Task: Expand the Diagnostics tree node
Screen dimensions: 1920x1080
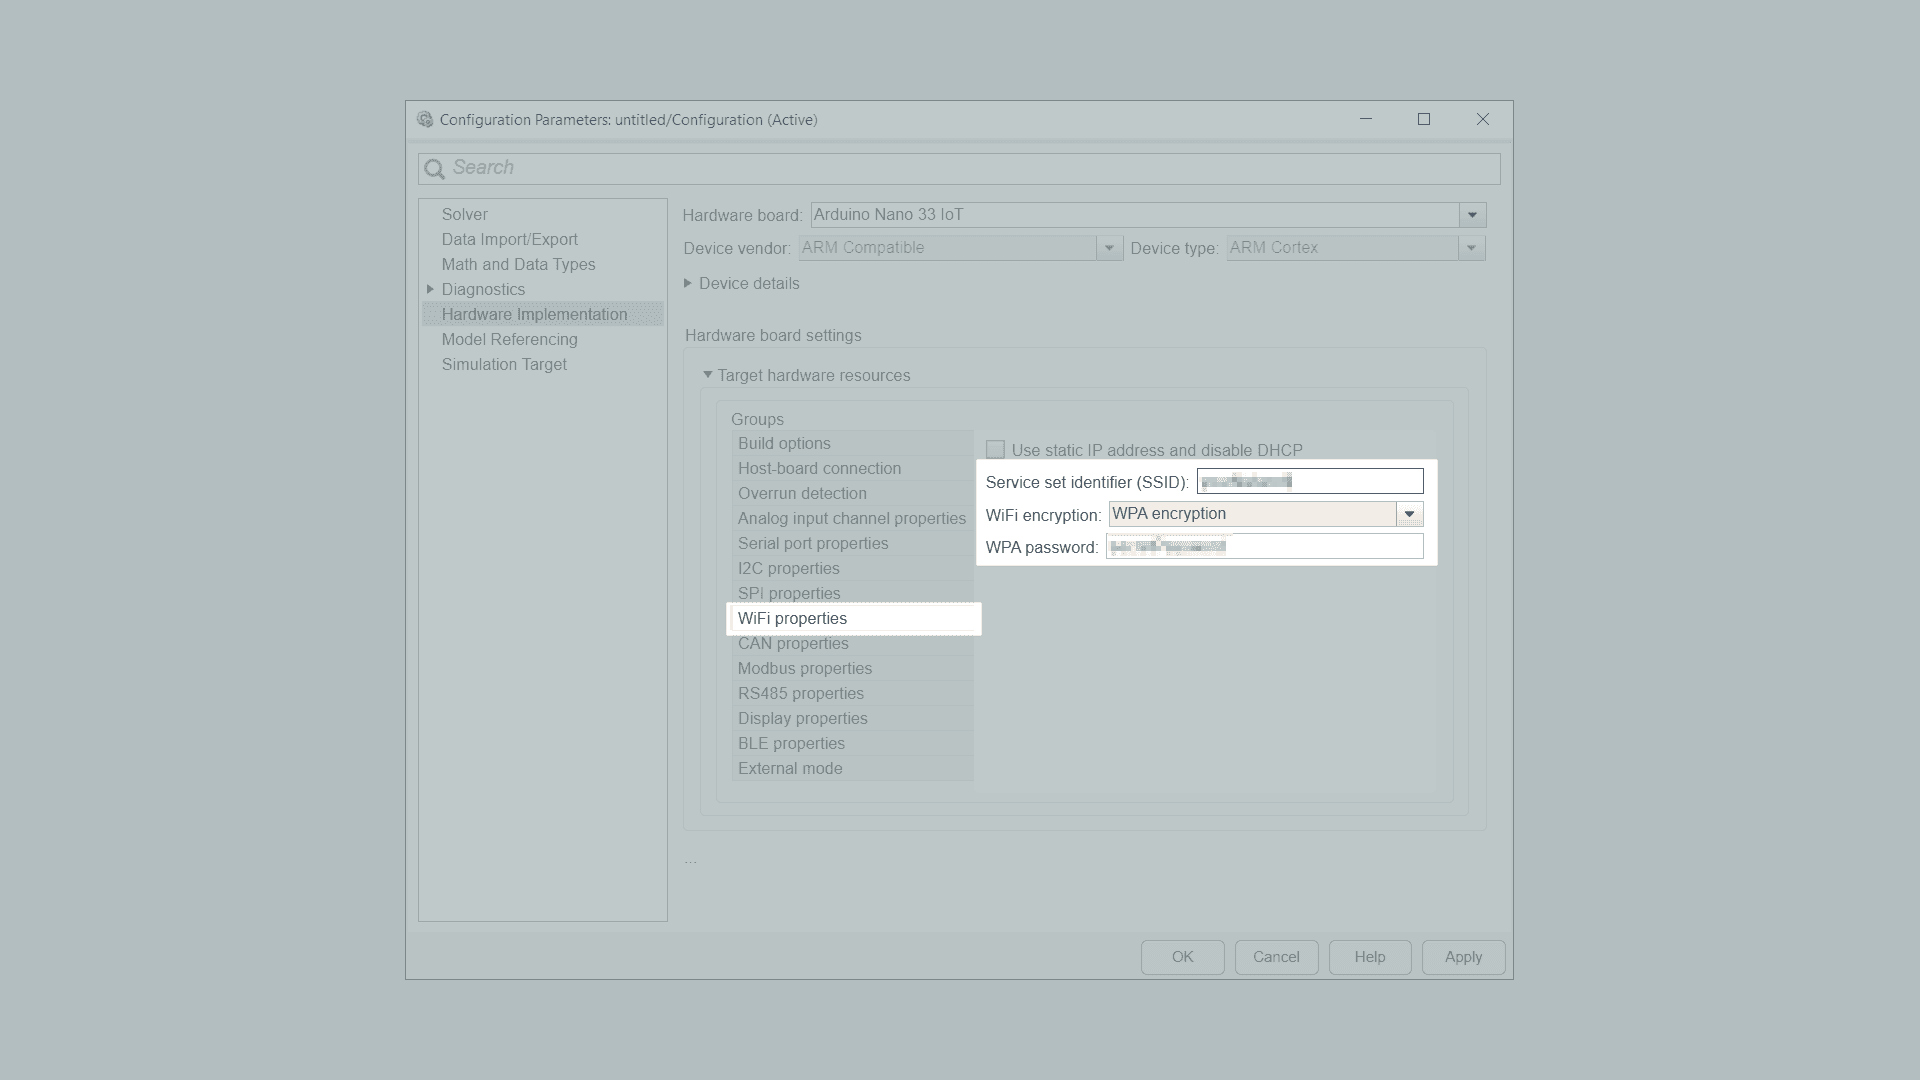Action: point(430,289)
